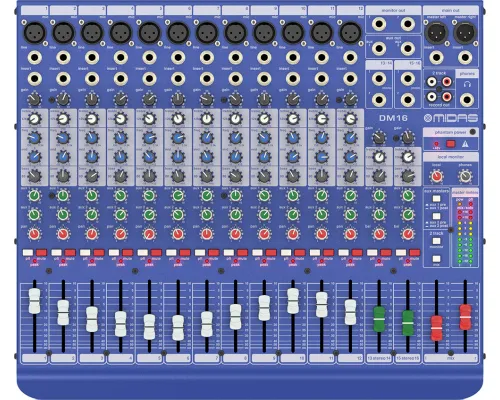The image size is (500, 400).
Task: Click the stereo 13-14 left input jack
Action: pyautogui.click(x=379, y=79)
